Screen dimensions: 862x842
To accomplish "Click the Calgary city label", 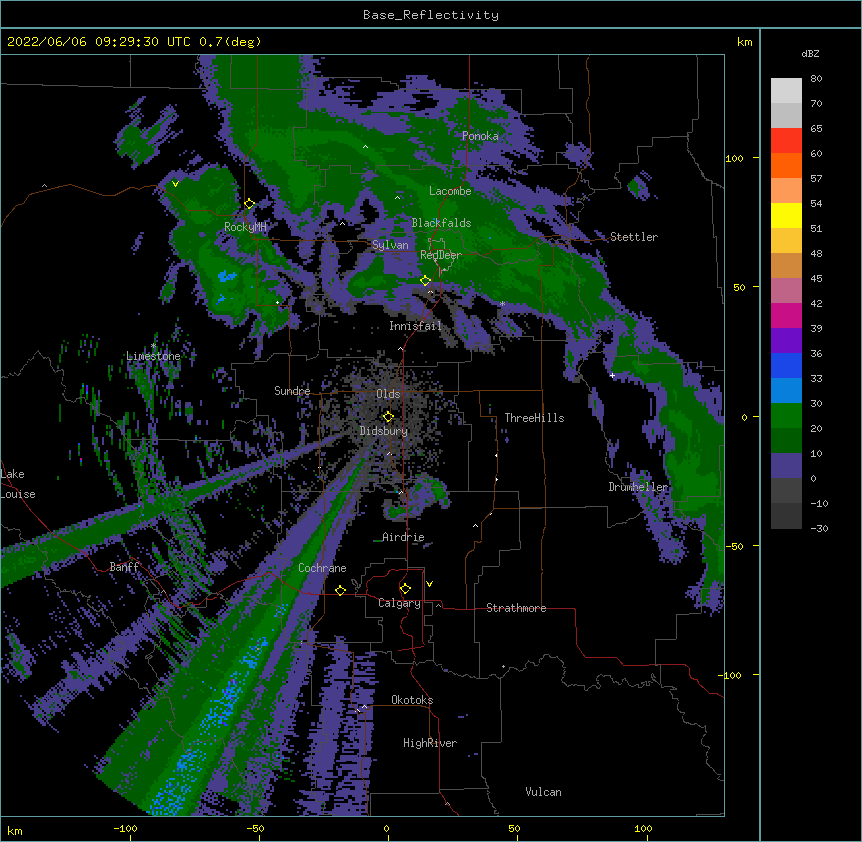I will tap(399, 603).
